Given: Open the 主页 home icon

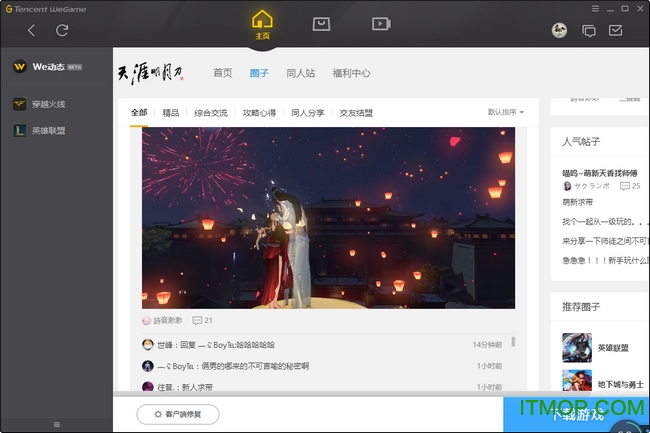Looking at the screenshot, I should [x=262, y=24].
